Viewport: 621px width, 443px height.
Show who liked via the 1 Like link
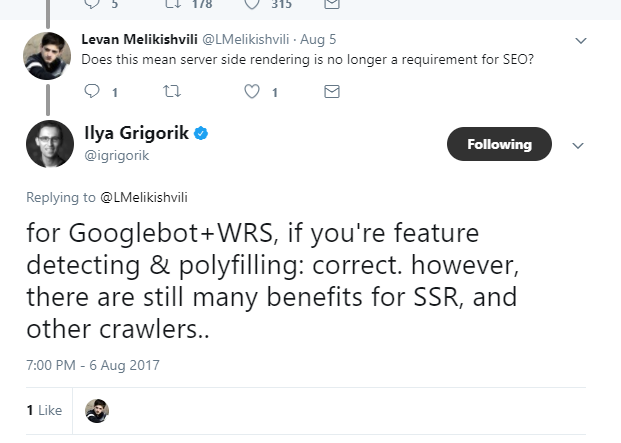[44, 410]
